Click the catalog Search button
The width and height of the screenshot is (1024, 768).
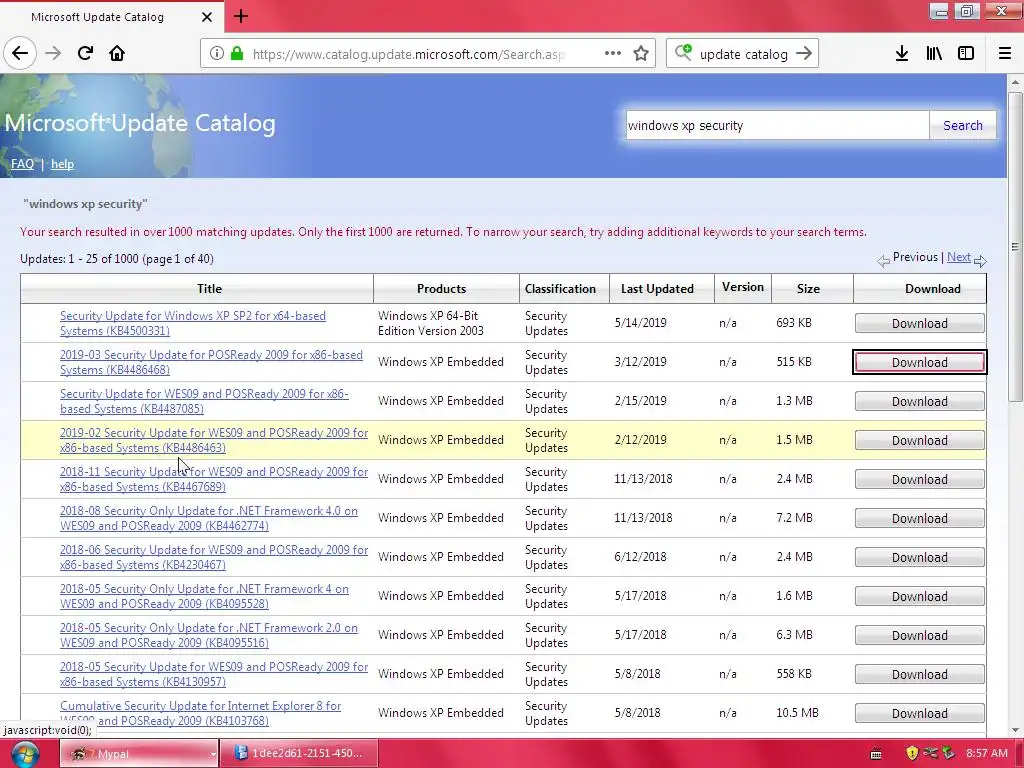[963, 125]
